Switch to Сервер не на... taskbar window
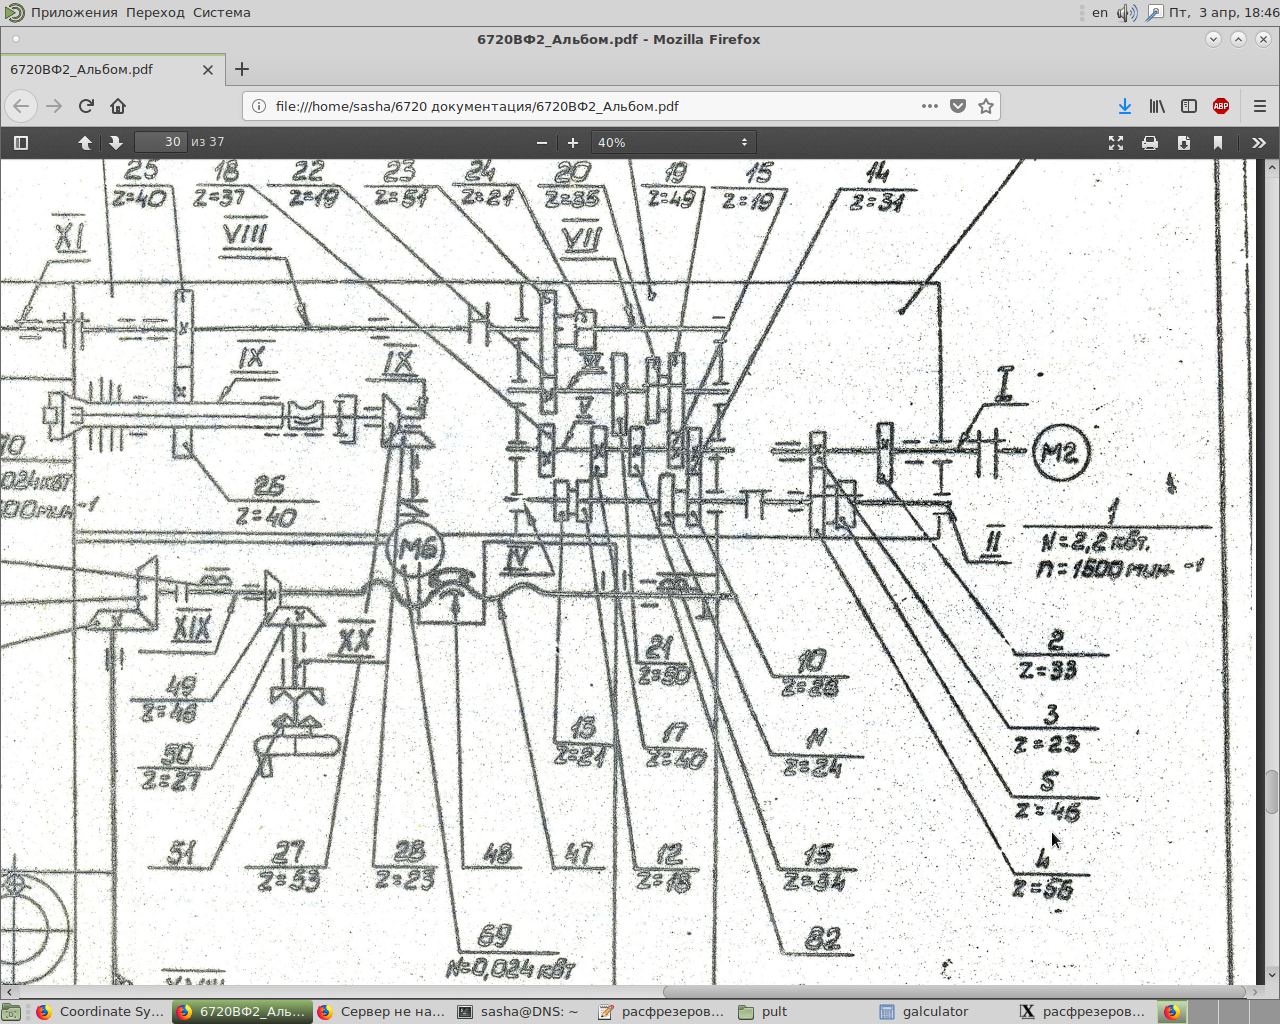The image size is (1280, 1024). point(380,1012)
